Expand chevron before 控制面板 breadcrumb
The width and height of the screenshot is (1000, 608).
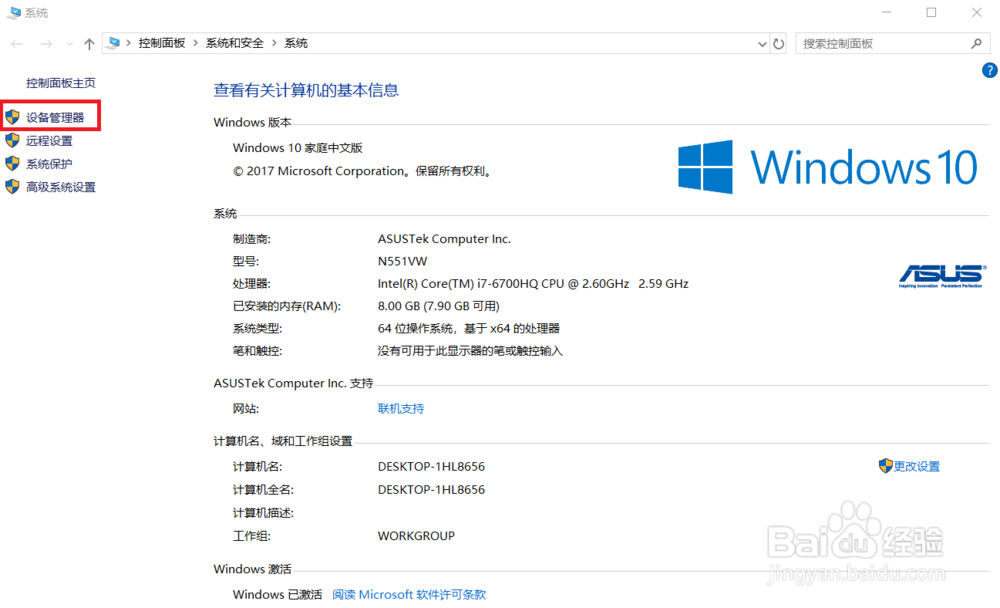[x=129, y=43]
